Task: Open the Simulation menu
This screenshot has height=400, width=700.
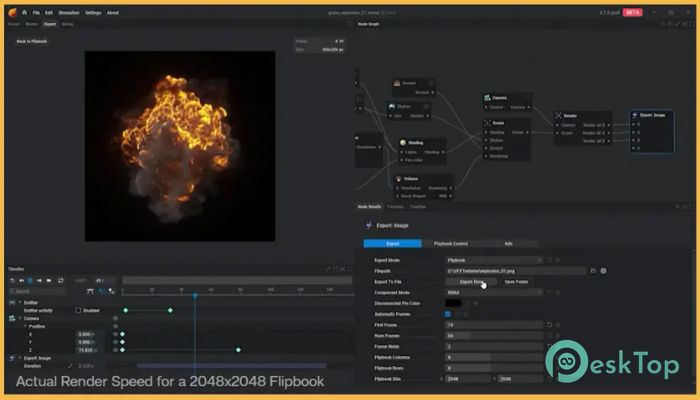Action: [69, 12]
